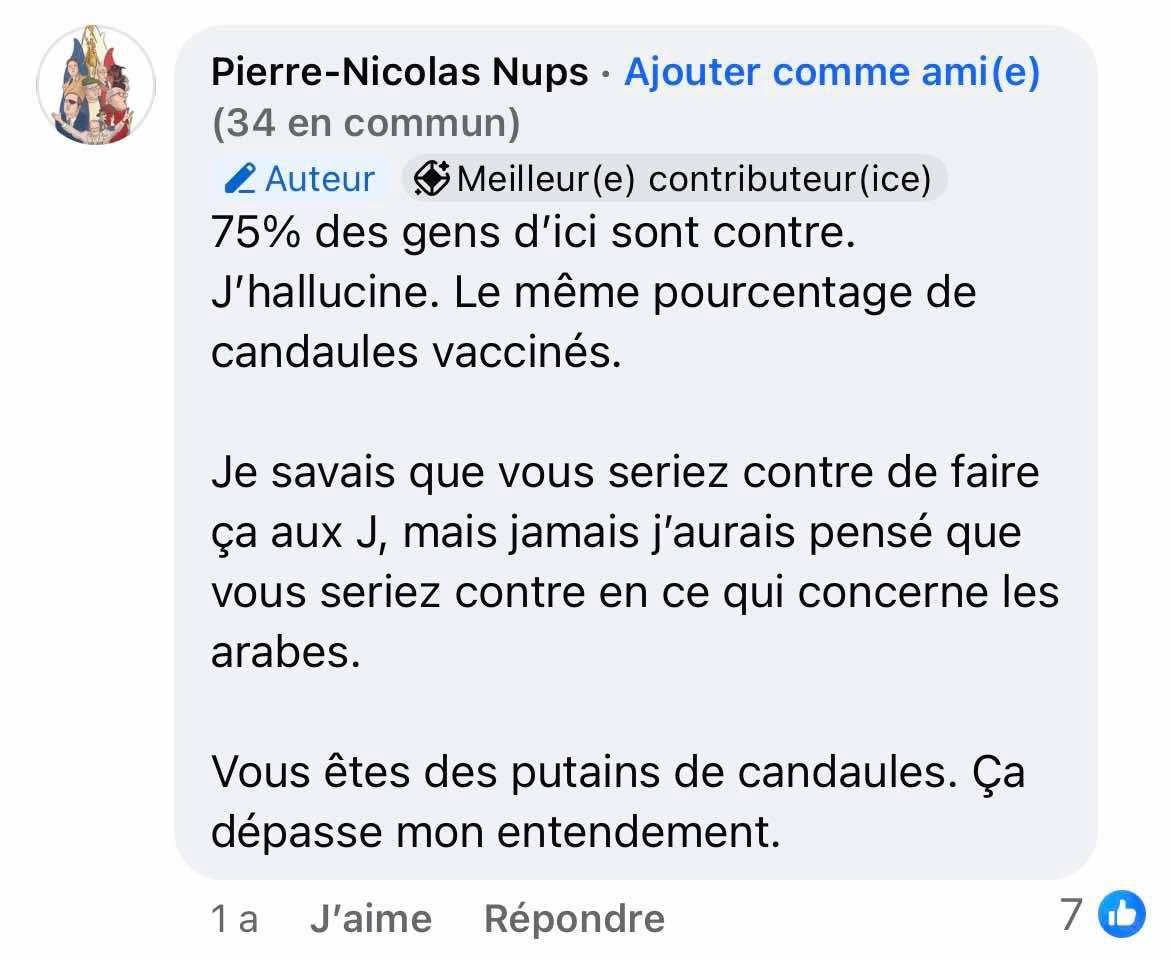The width and height of the screenshot is (1170, 959).
Task: Expand mutual friends via (34 en commun)
Action: 364,124
